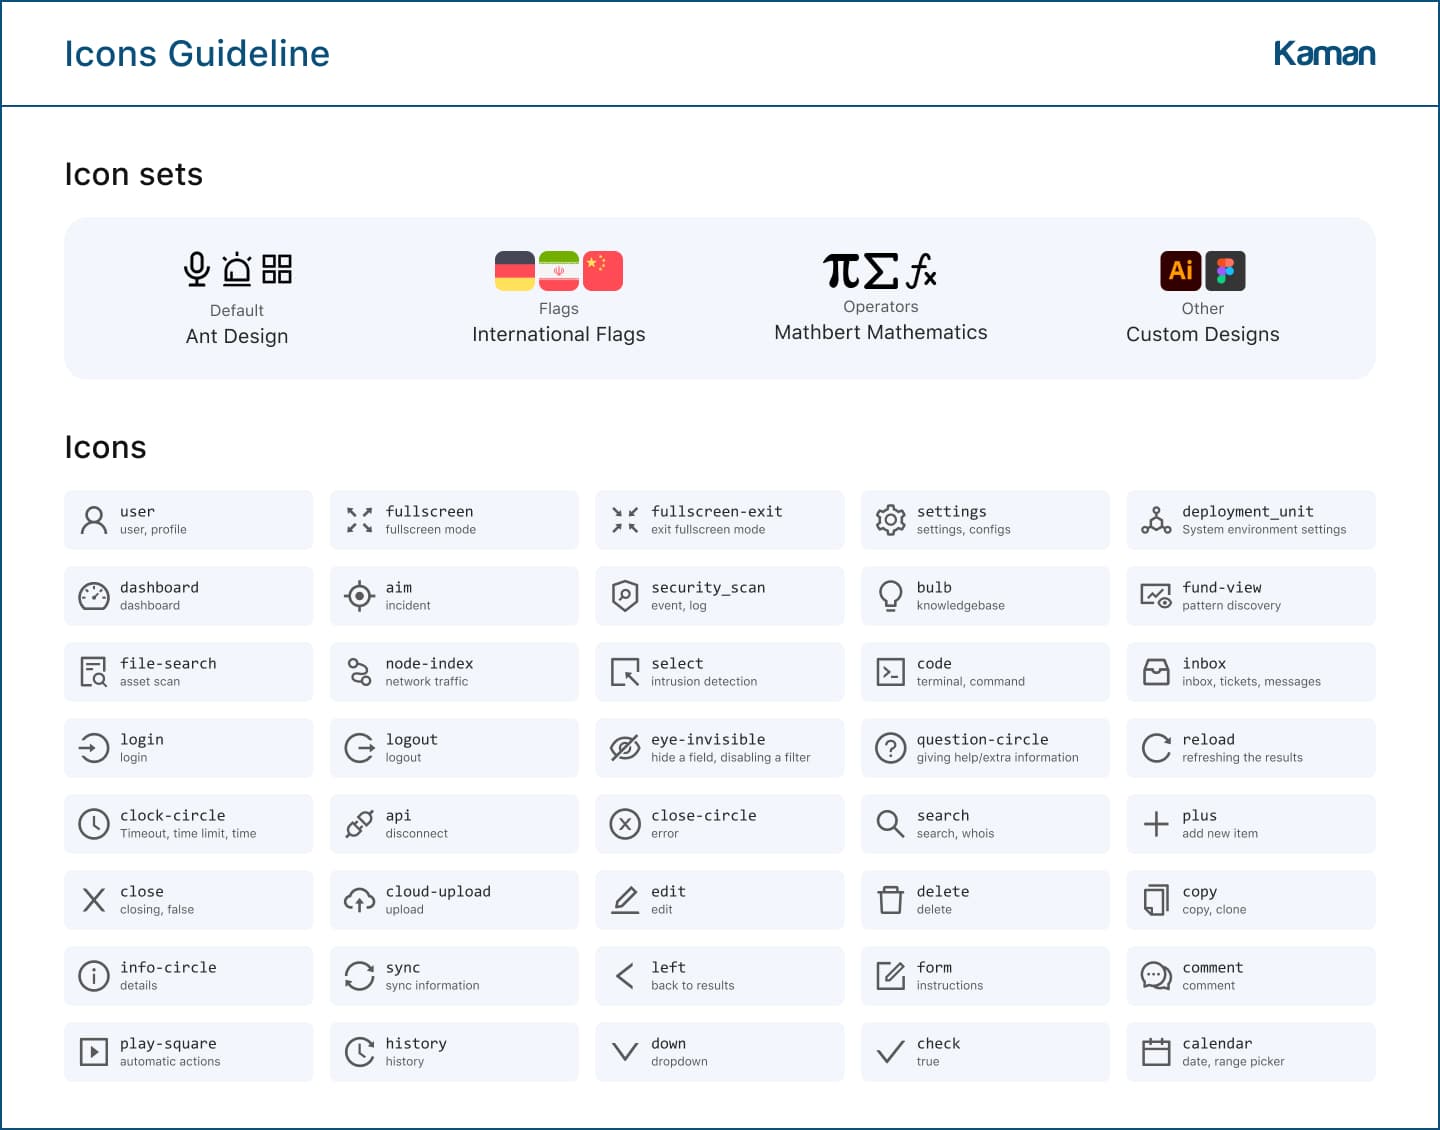Click the left back arrow icon
The width and height of the screenshot is (1440, 1130).
tap(625, 976)
